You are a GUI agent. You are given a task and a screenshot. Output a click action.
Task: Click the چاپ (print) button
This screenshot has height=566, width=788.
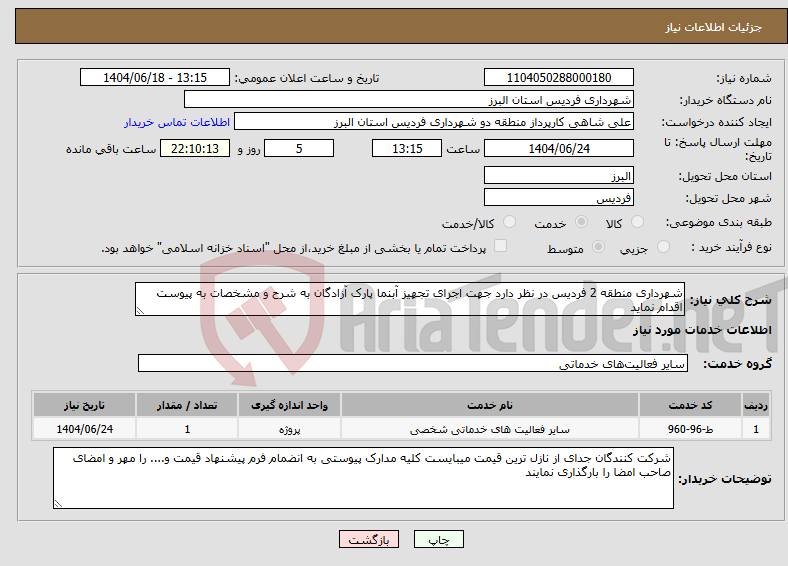(438, 539)
